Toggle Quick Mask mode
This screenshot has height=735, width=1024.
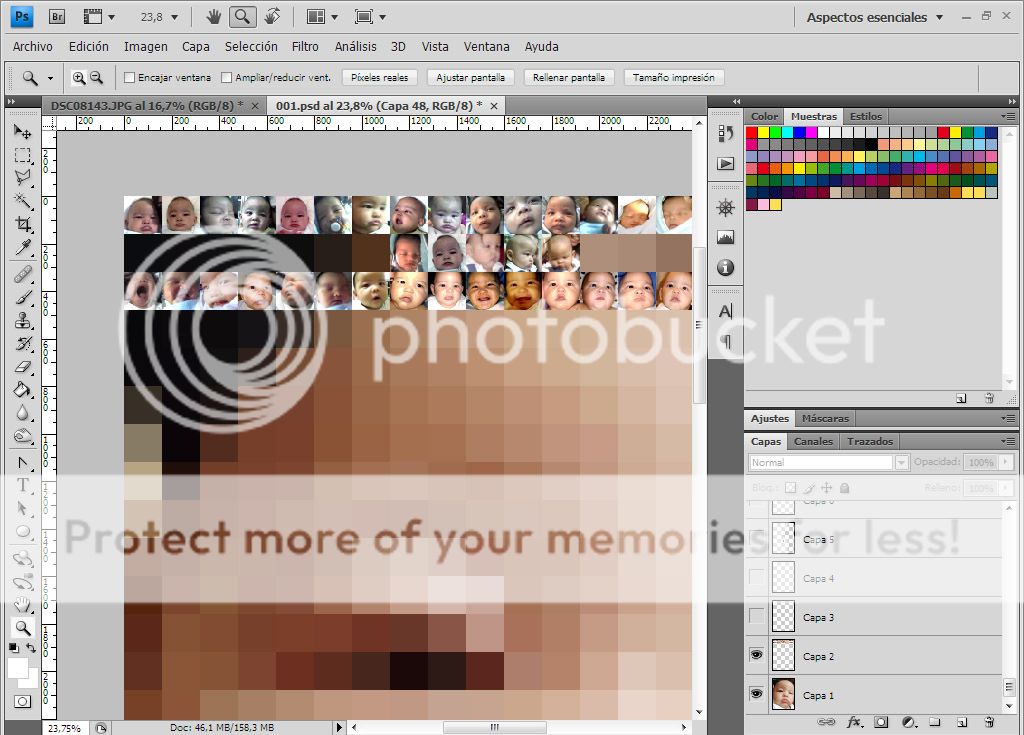point(22,702)
